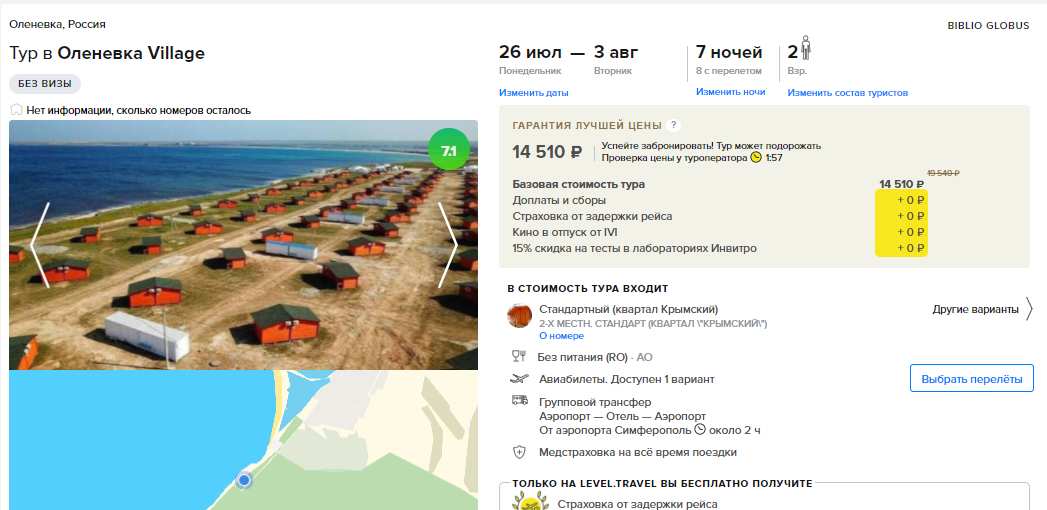The image size is (1047, 510).
Task: Open the Изменить даты link
Action: (534, 93)
